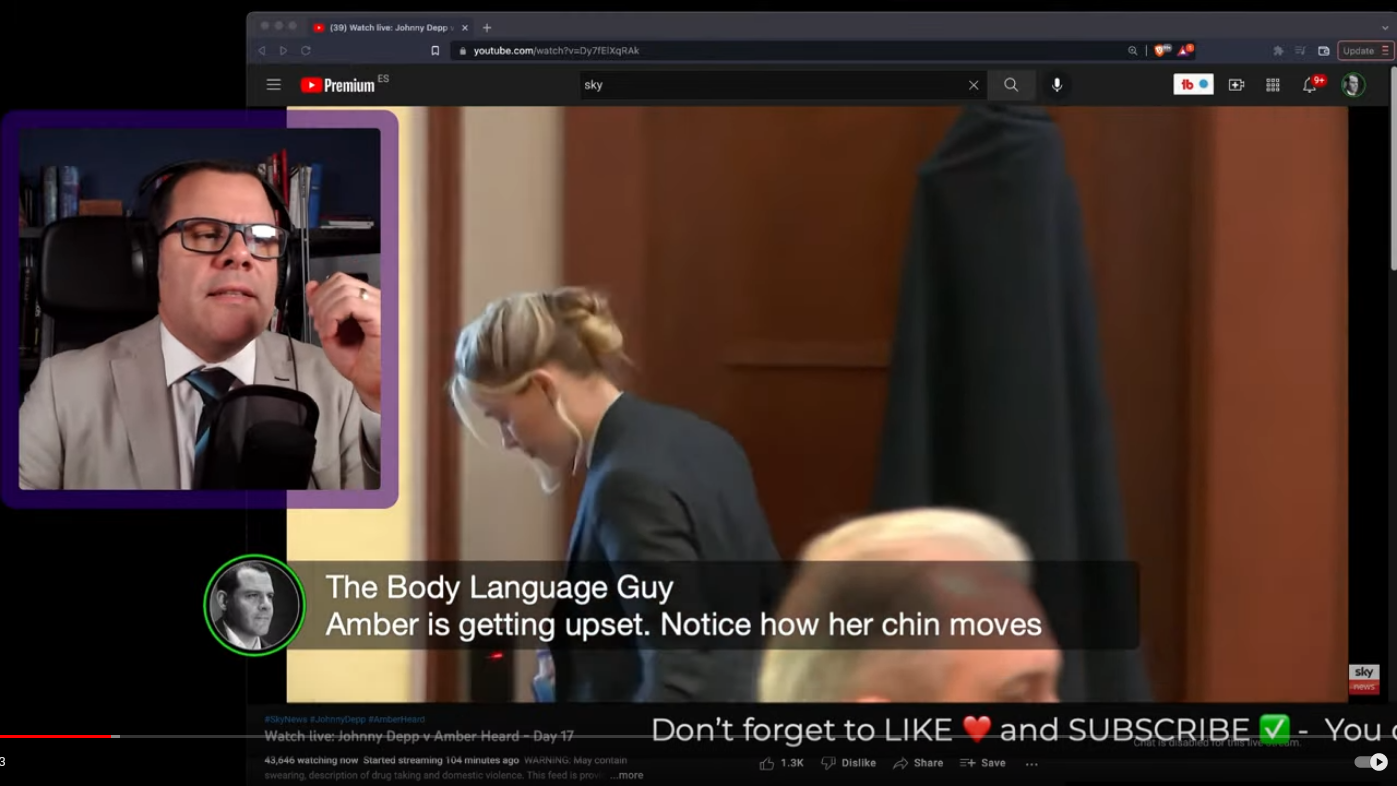Click the Dislike button
Screen dimensions: 1397x786
point(848,763)
